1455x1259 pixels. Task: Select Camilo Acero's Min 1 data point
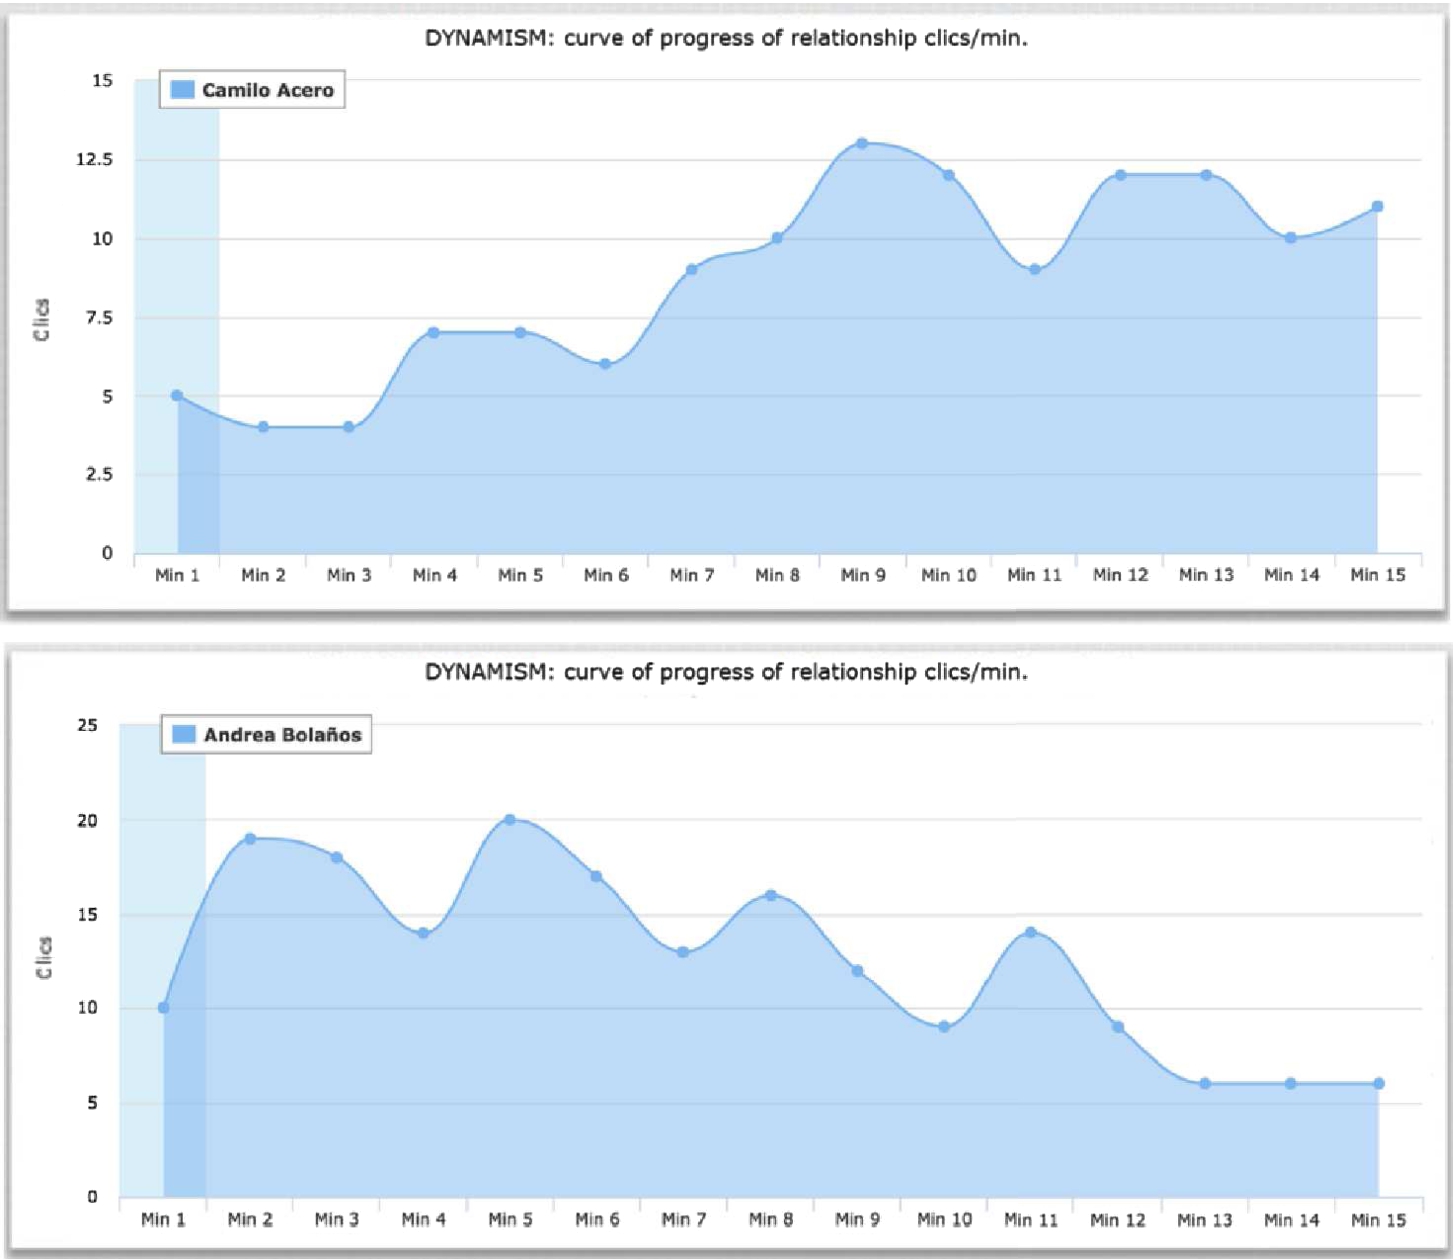click(177, 396)
